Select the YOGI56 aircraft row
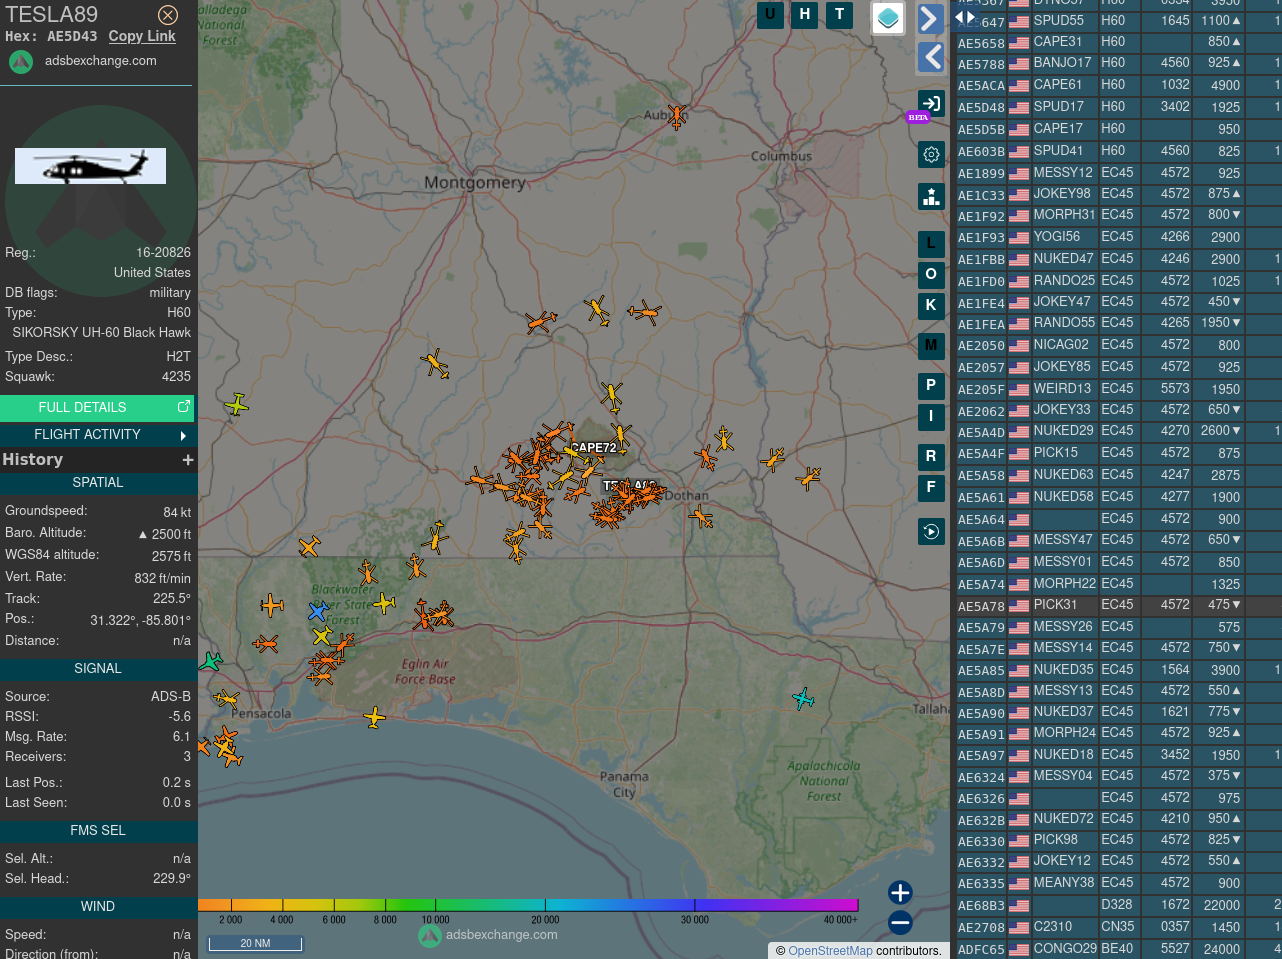The image size is (1282, 959). (1118, 238)
